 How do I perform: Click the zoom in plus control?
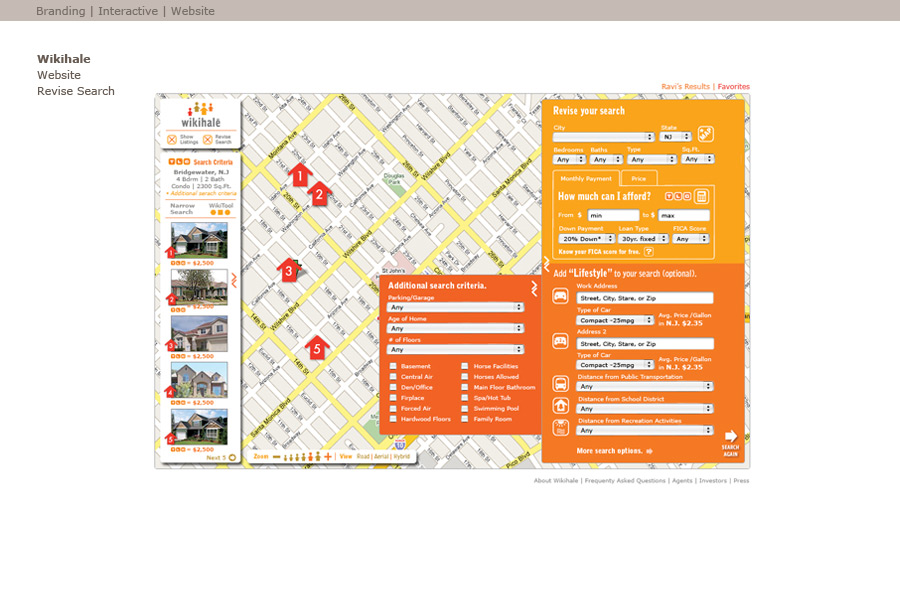328,456
